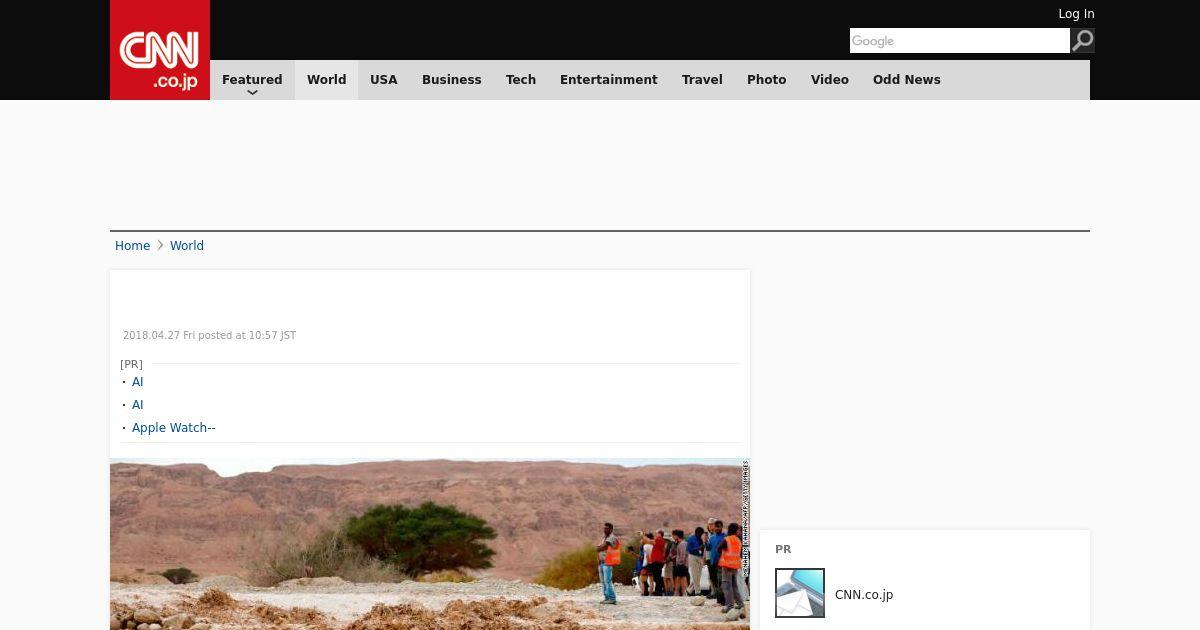Open the Odd News section
This screenshot has width=1200, height=630.
point(907,80)
